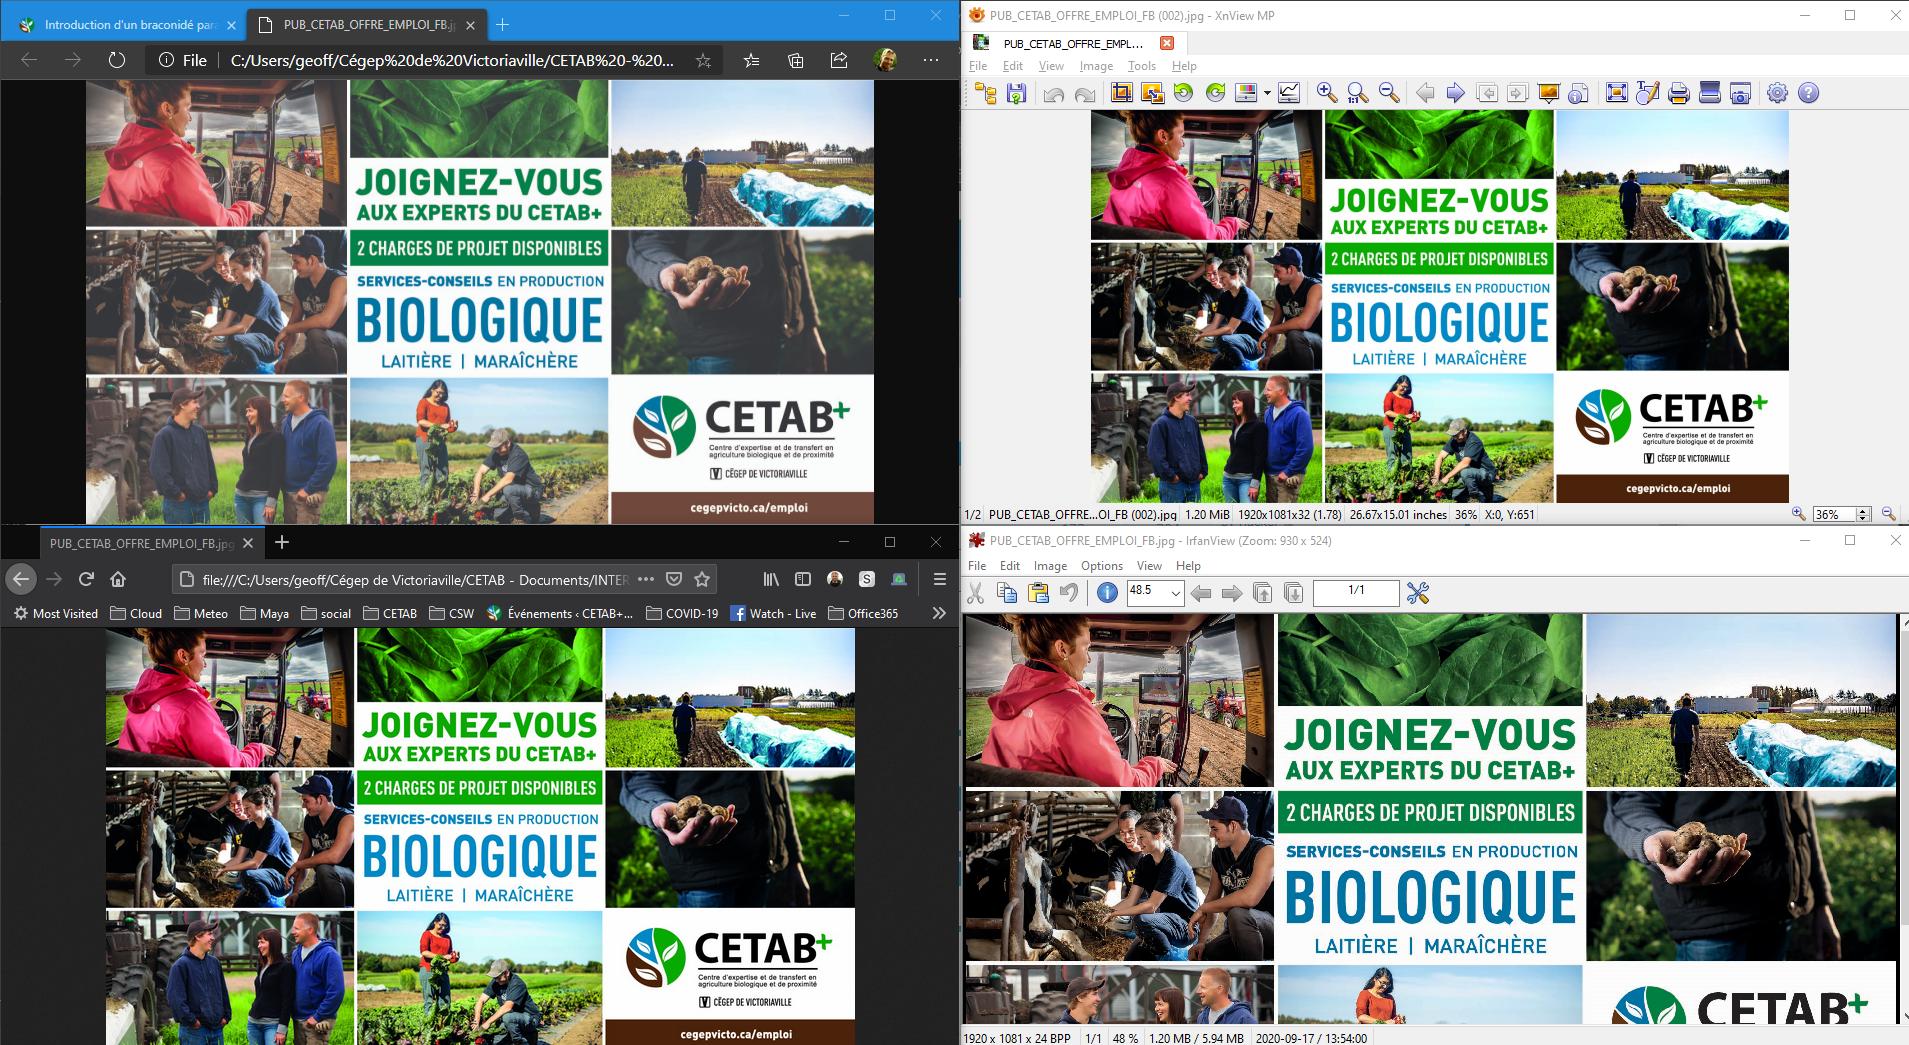Click the XnView status bar zoom-out magnifier

pos(1888,514)
